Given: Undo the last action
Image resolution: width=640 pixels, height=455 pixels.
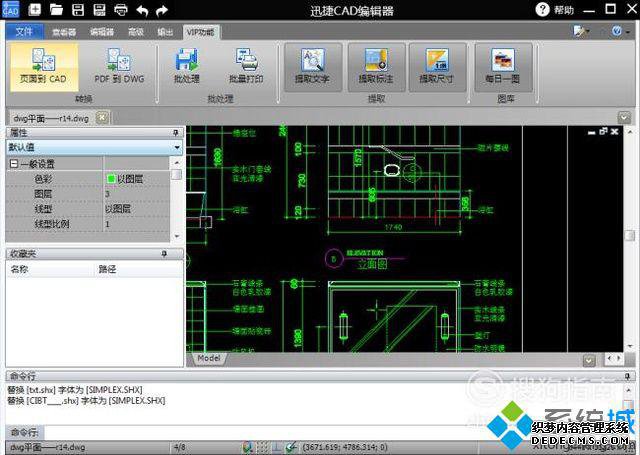Looking at the screenshot, I should click(x=142, y=10).
